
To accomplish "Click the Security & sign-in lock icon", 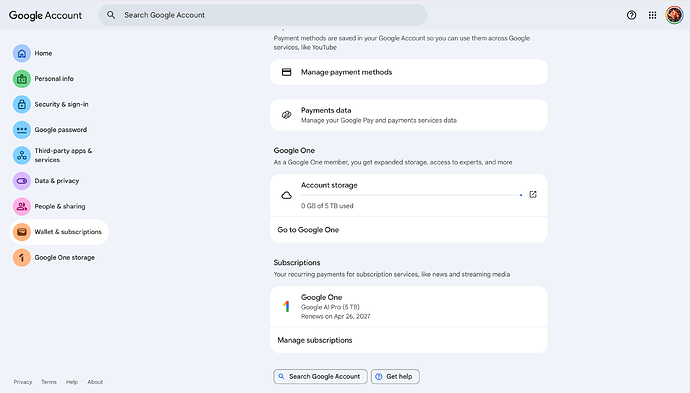I will tap(22, 104).
